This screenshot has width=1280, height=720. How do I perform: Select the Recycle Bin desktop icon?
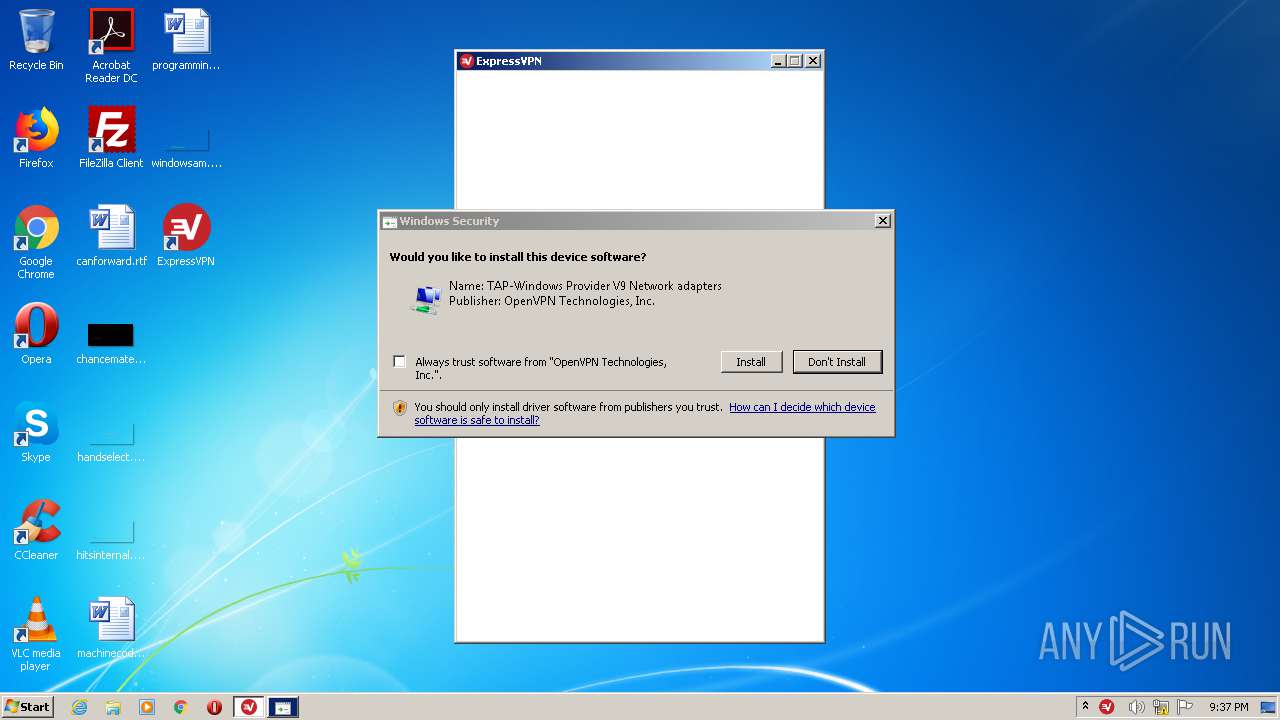[x=36, y=40]
